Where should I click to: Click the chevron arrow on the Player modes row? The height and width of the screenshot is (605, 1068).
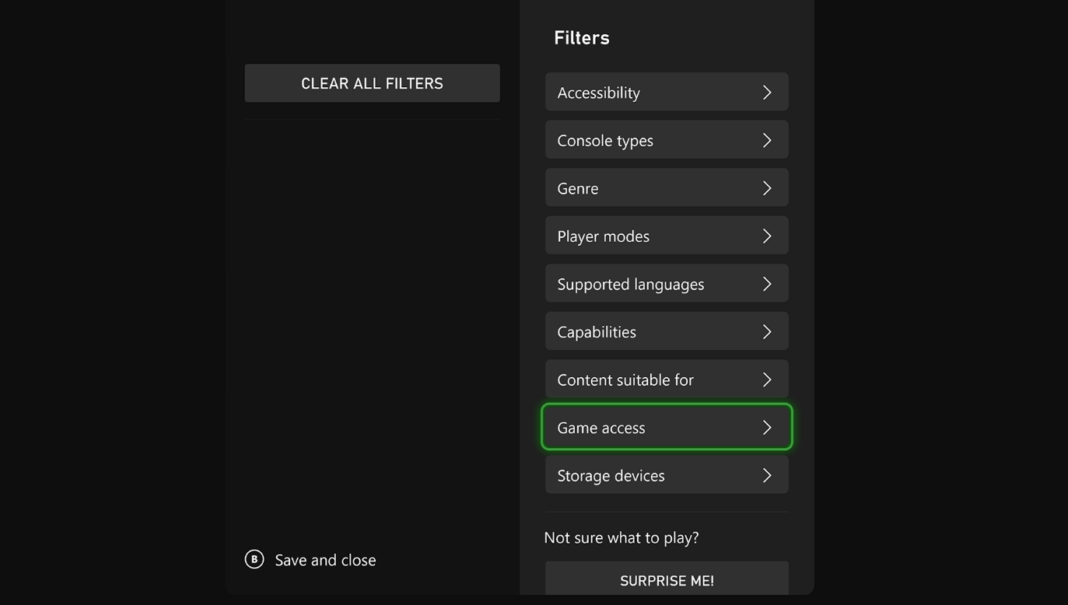tap(767, 236)
